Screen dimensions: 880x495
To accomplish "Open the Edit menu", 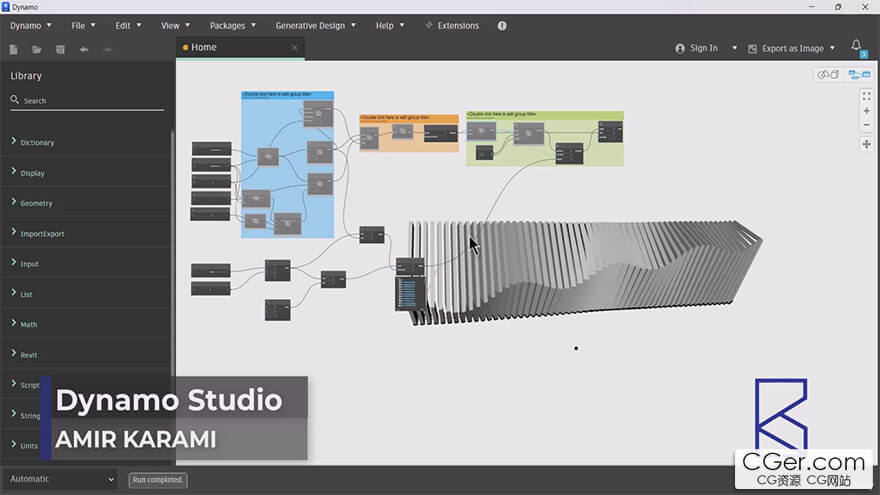I will [x=128, y=26].
